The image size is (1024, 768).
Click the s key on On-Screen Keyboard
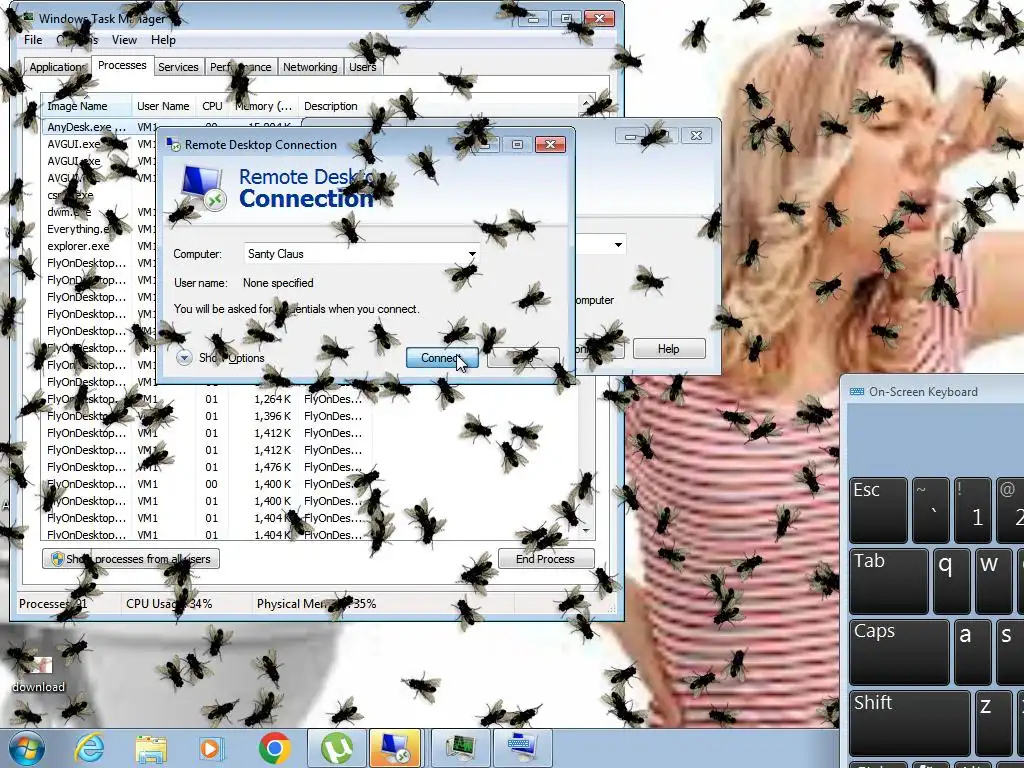click(1010, 652)
